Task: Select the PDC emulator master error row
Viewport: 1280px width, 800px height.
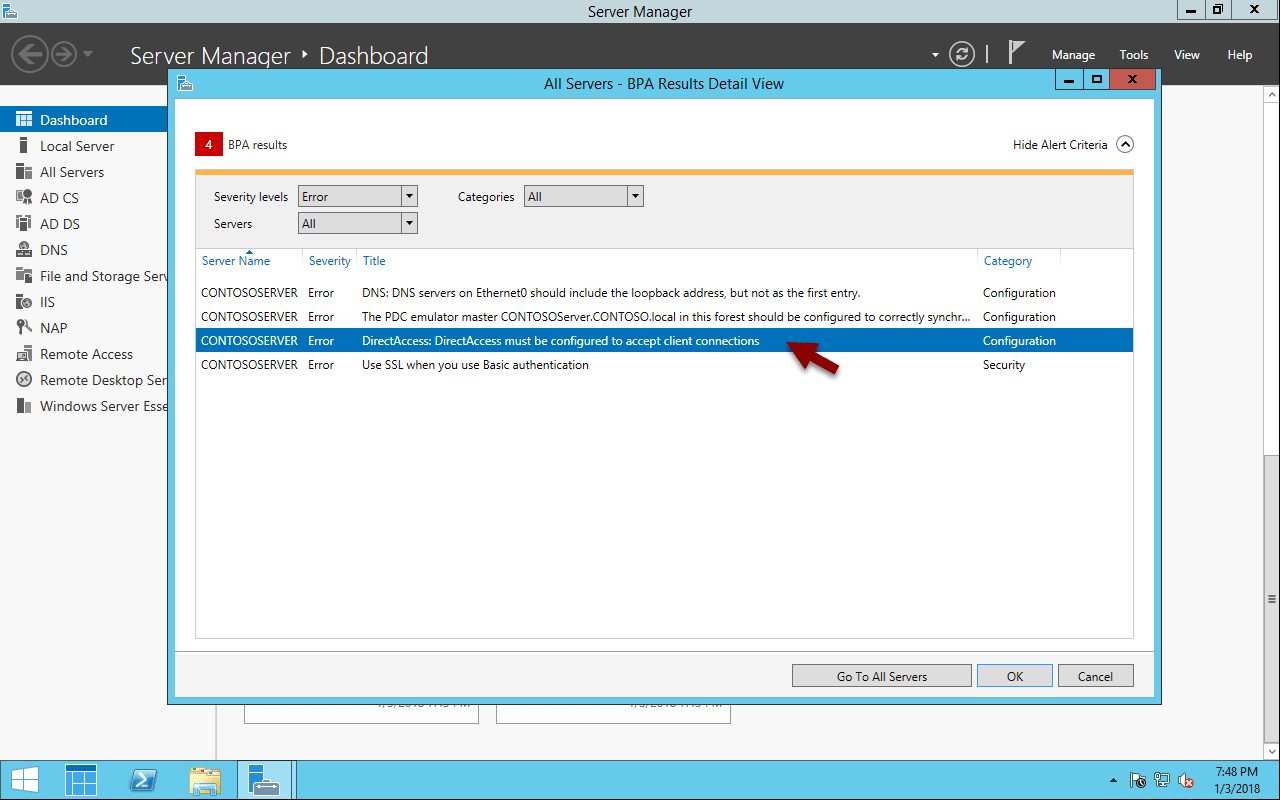Action: (x=664, y=317)
